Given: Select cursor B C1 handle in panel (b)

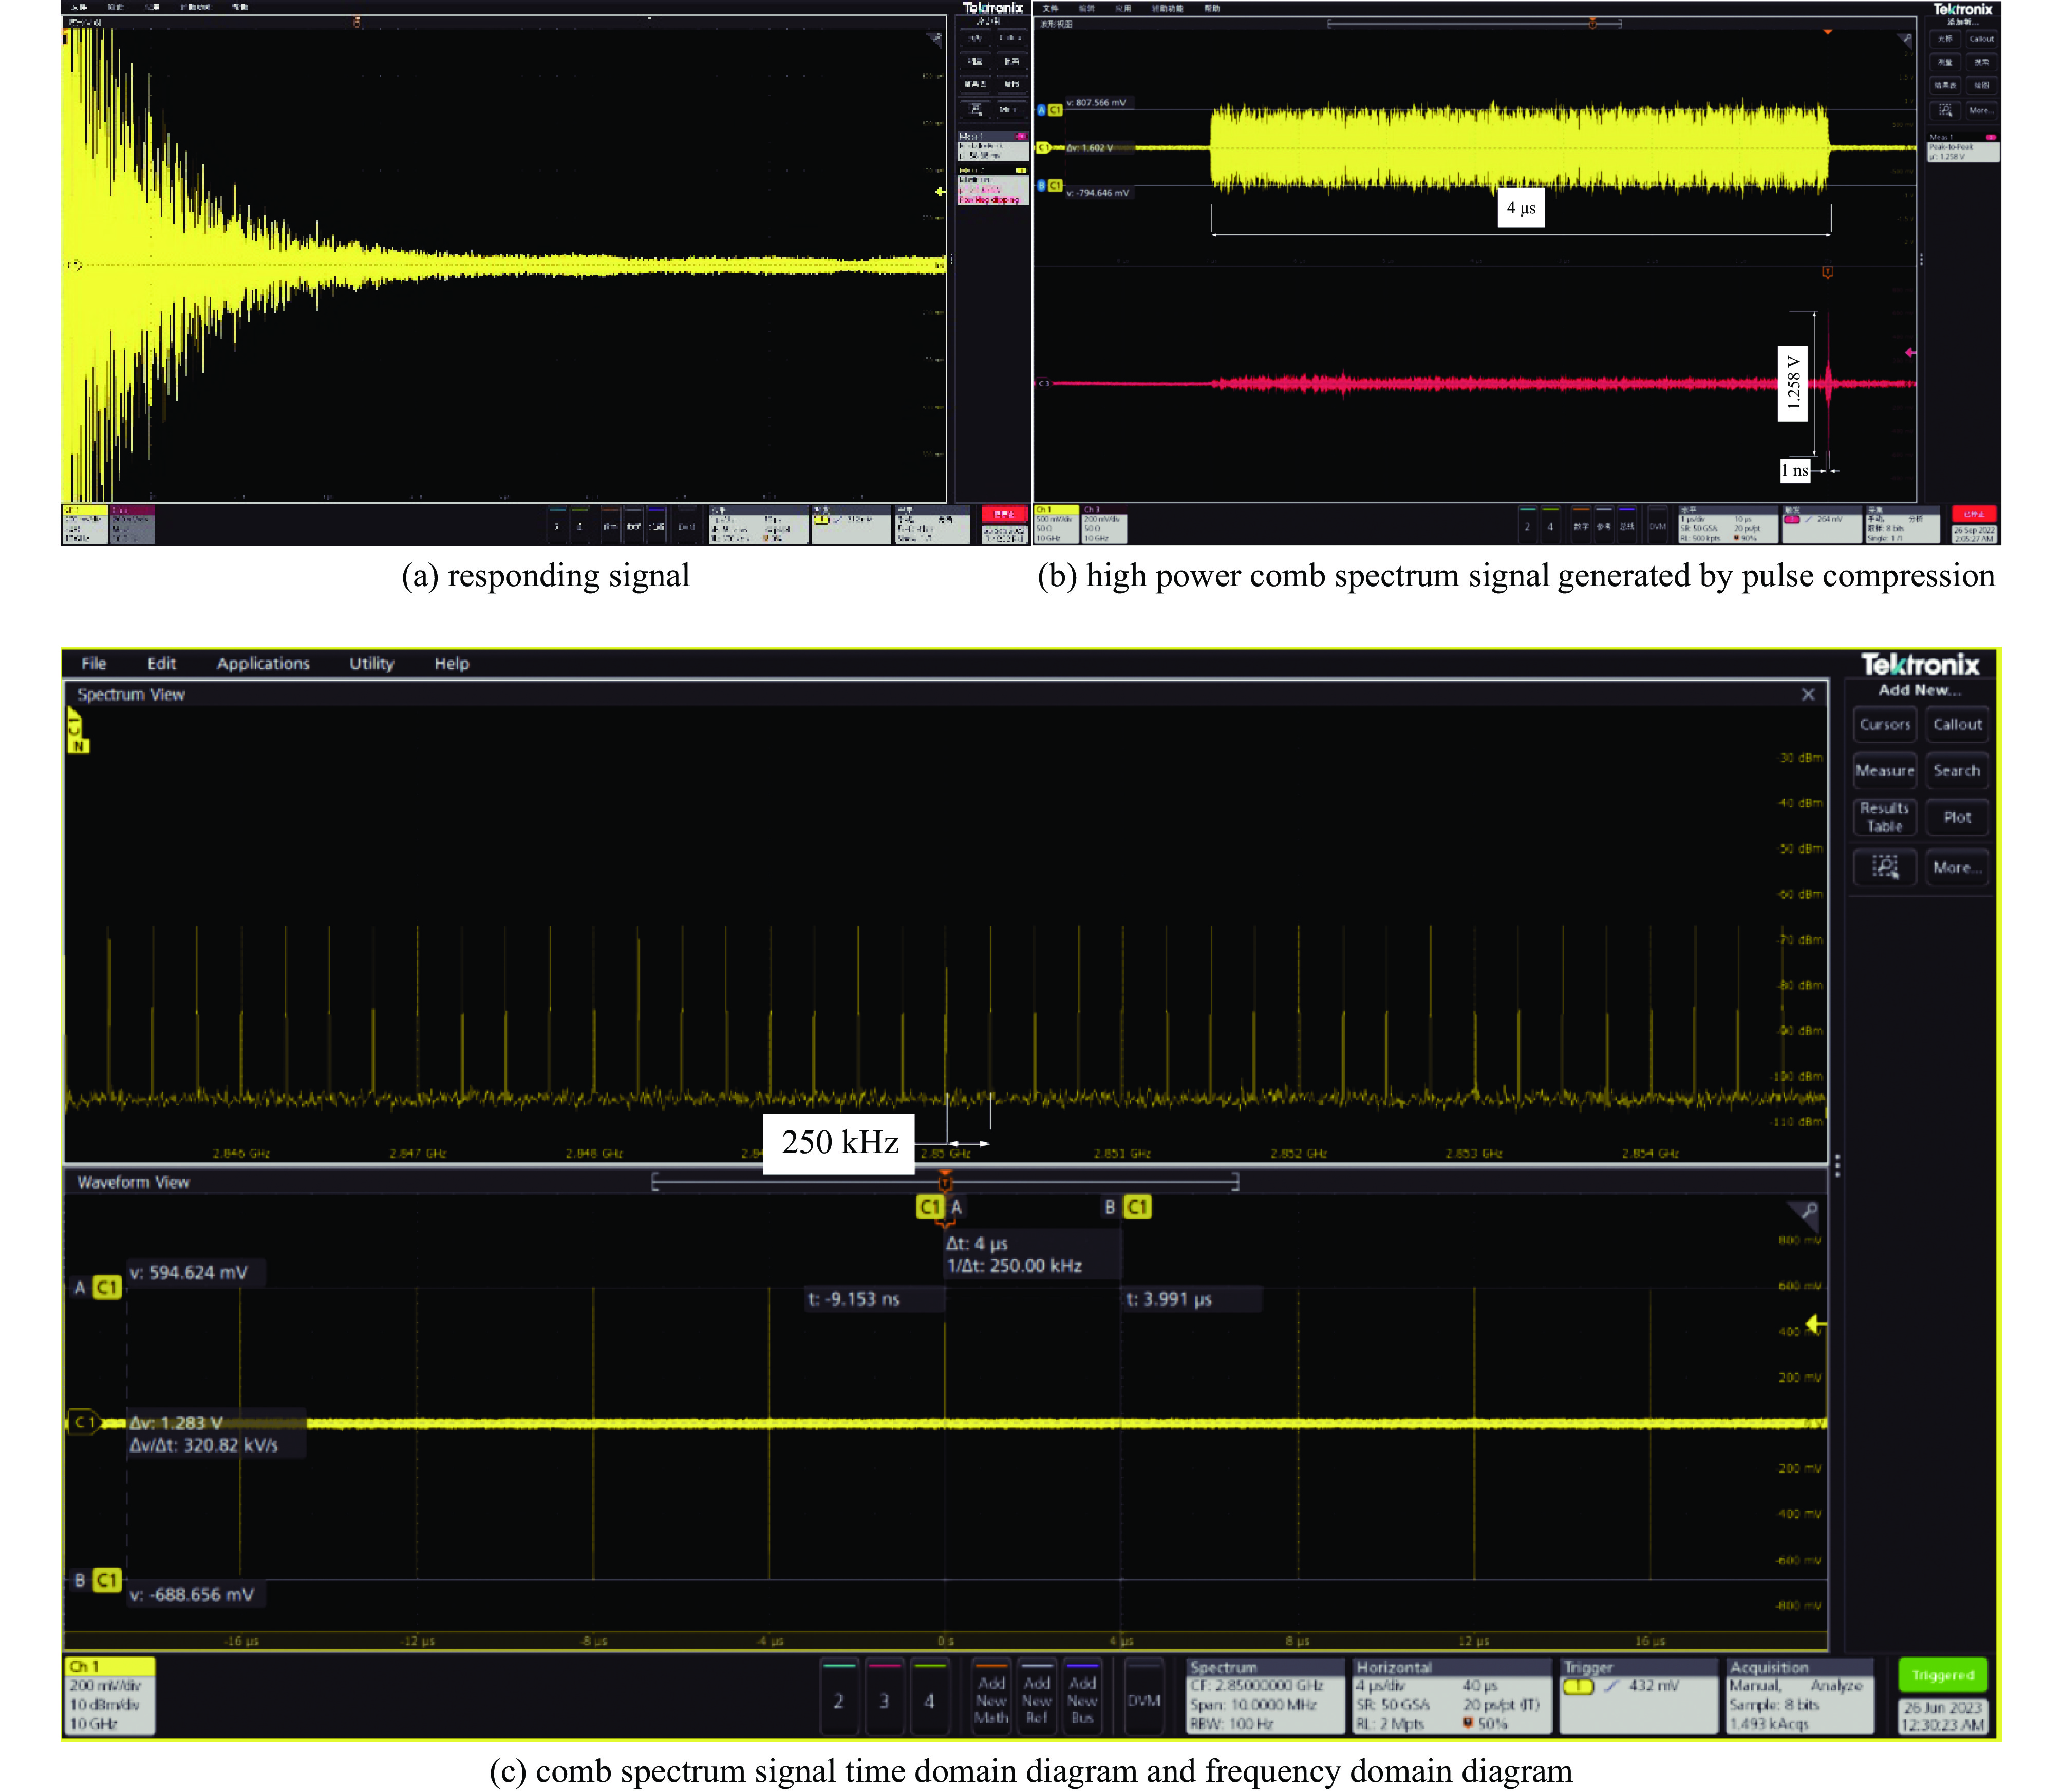Looking at the screenshot, I should pos(1049,185).
